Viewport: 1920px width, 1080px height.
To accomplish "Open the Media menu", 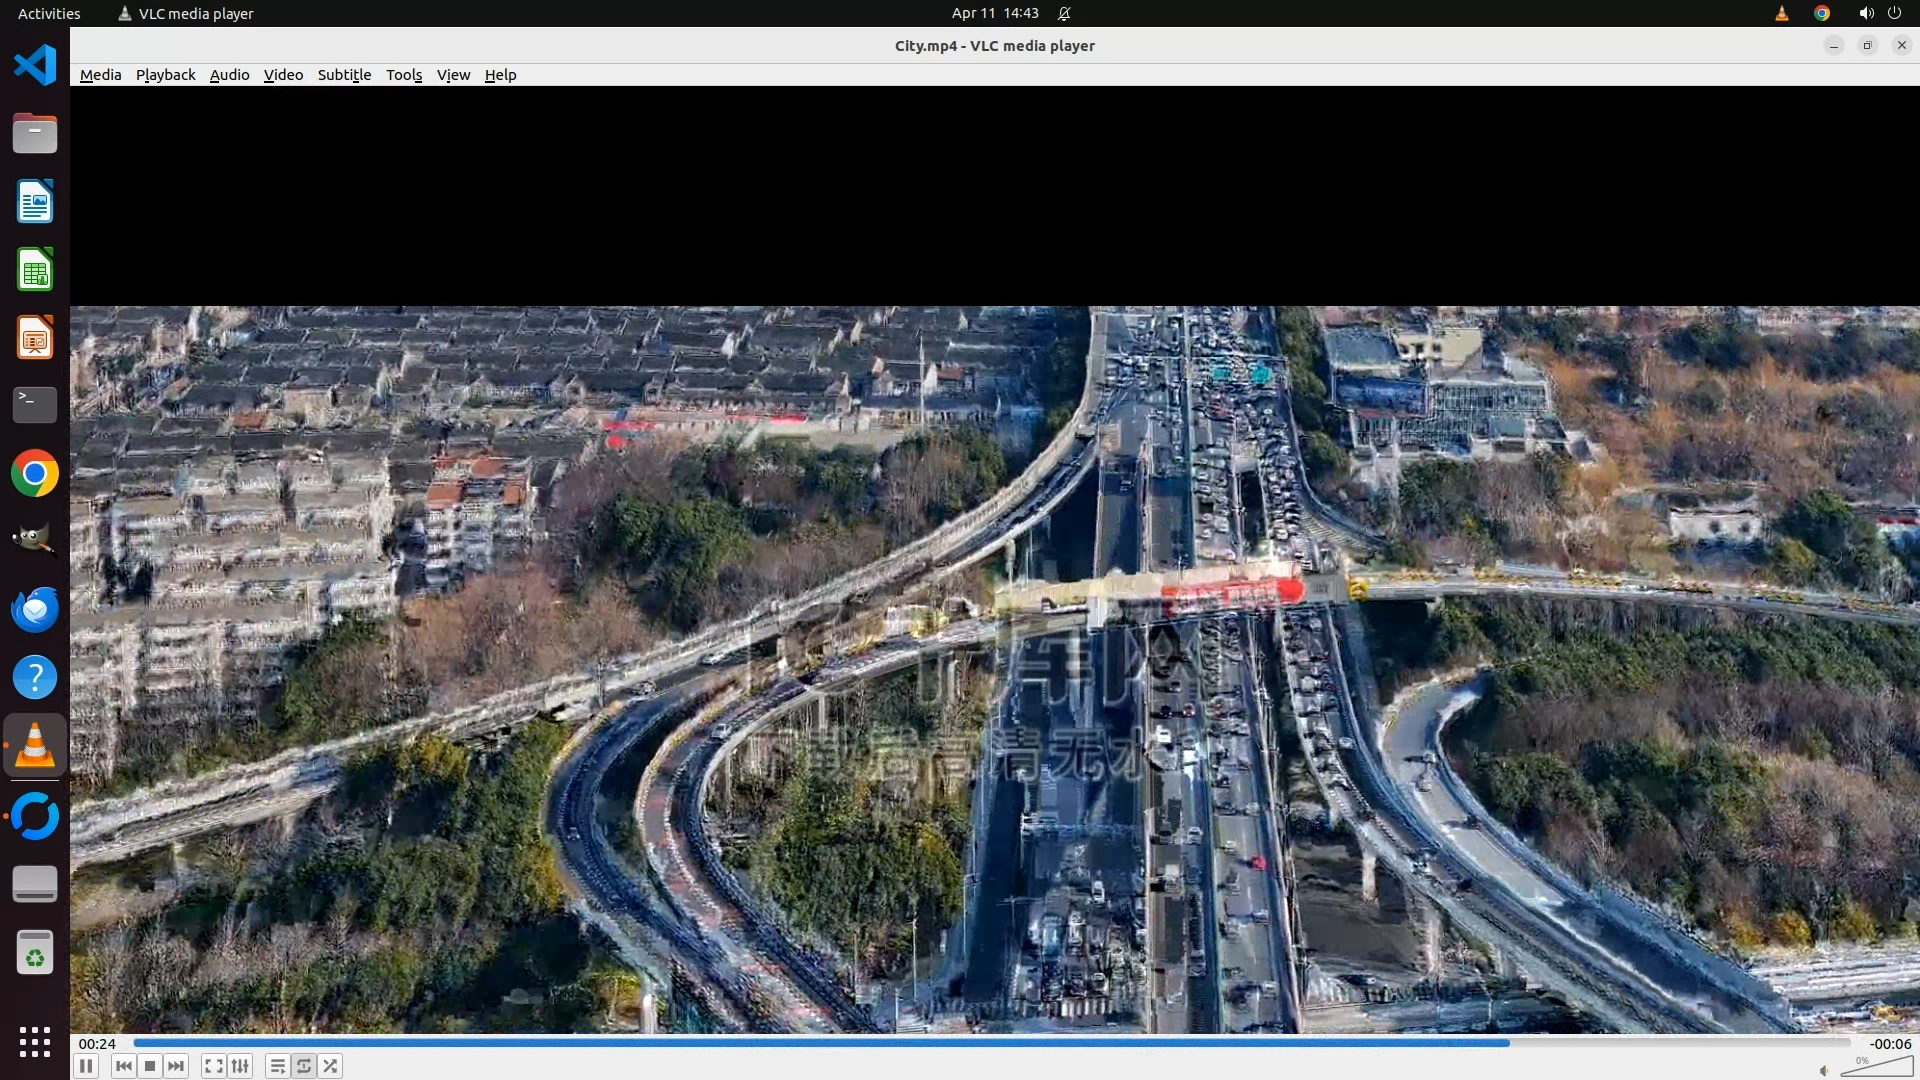I will pyautogui.click(x=100, y=75).
